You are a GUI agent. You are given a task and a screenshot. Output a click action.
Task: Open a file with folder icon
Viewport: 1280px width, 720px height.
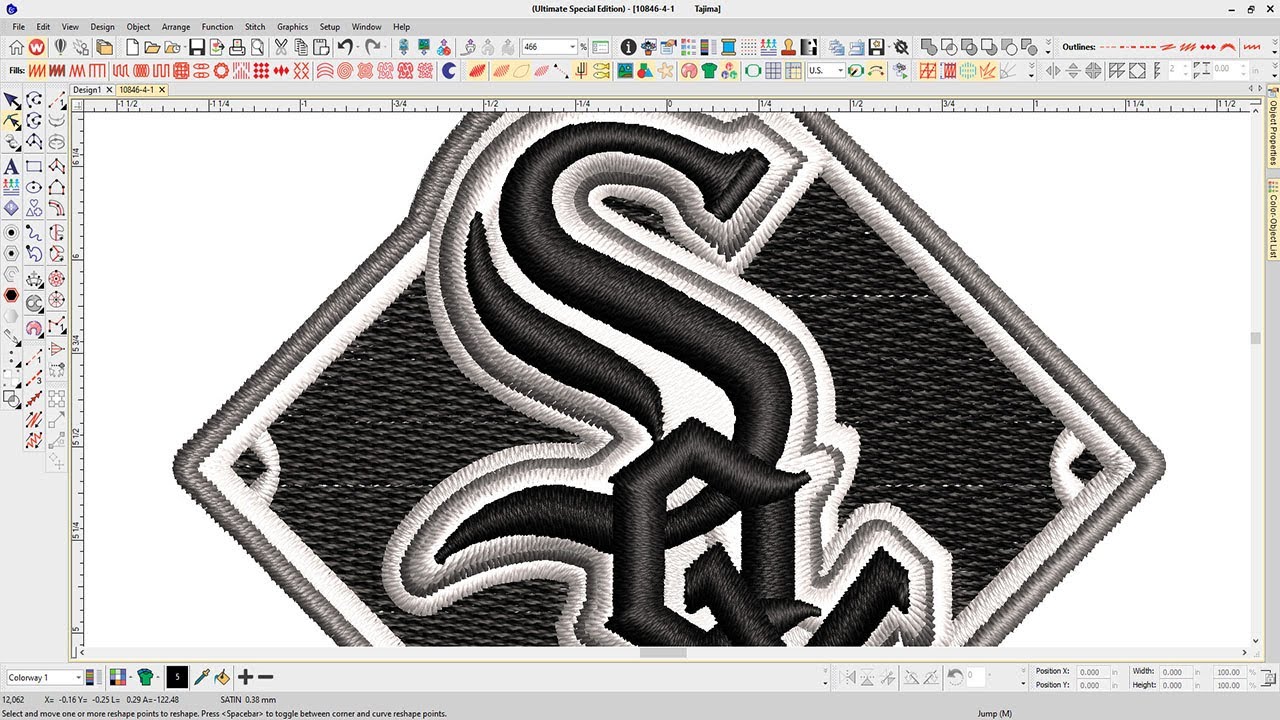152,47
